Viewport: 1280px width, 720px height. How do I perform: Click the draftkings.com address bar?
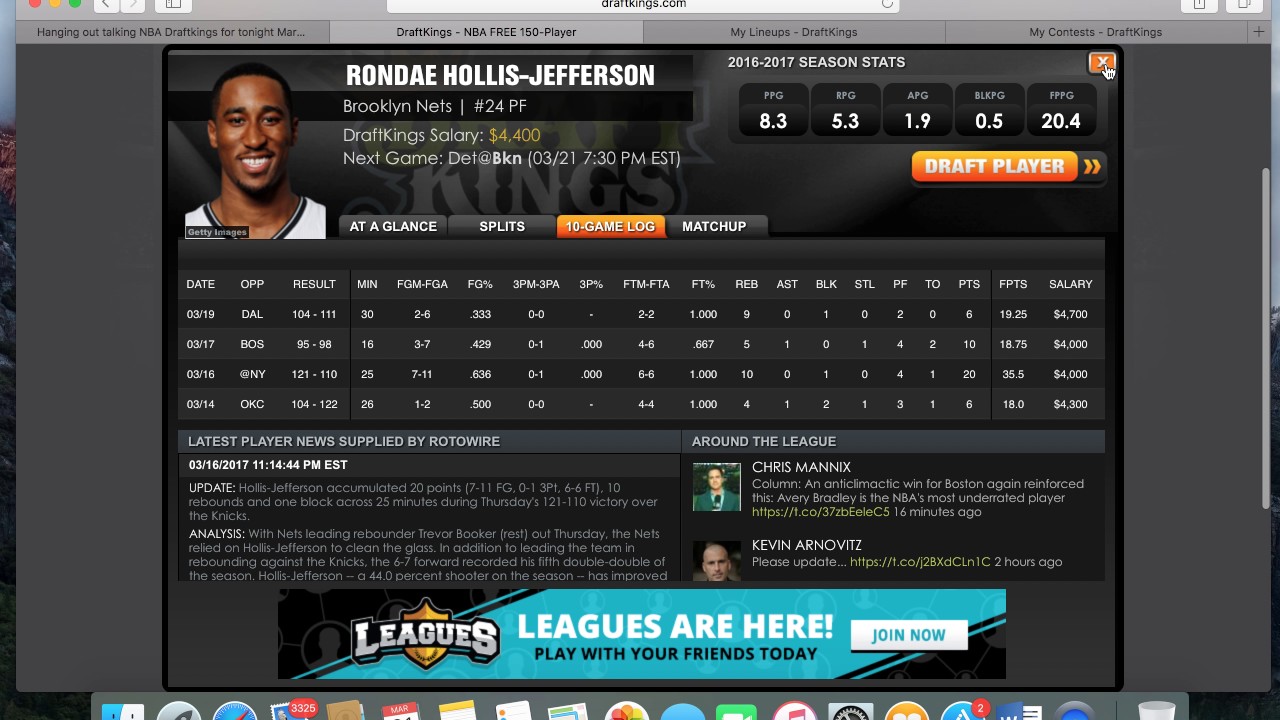click(x=643, y=4)
